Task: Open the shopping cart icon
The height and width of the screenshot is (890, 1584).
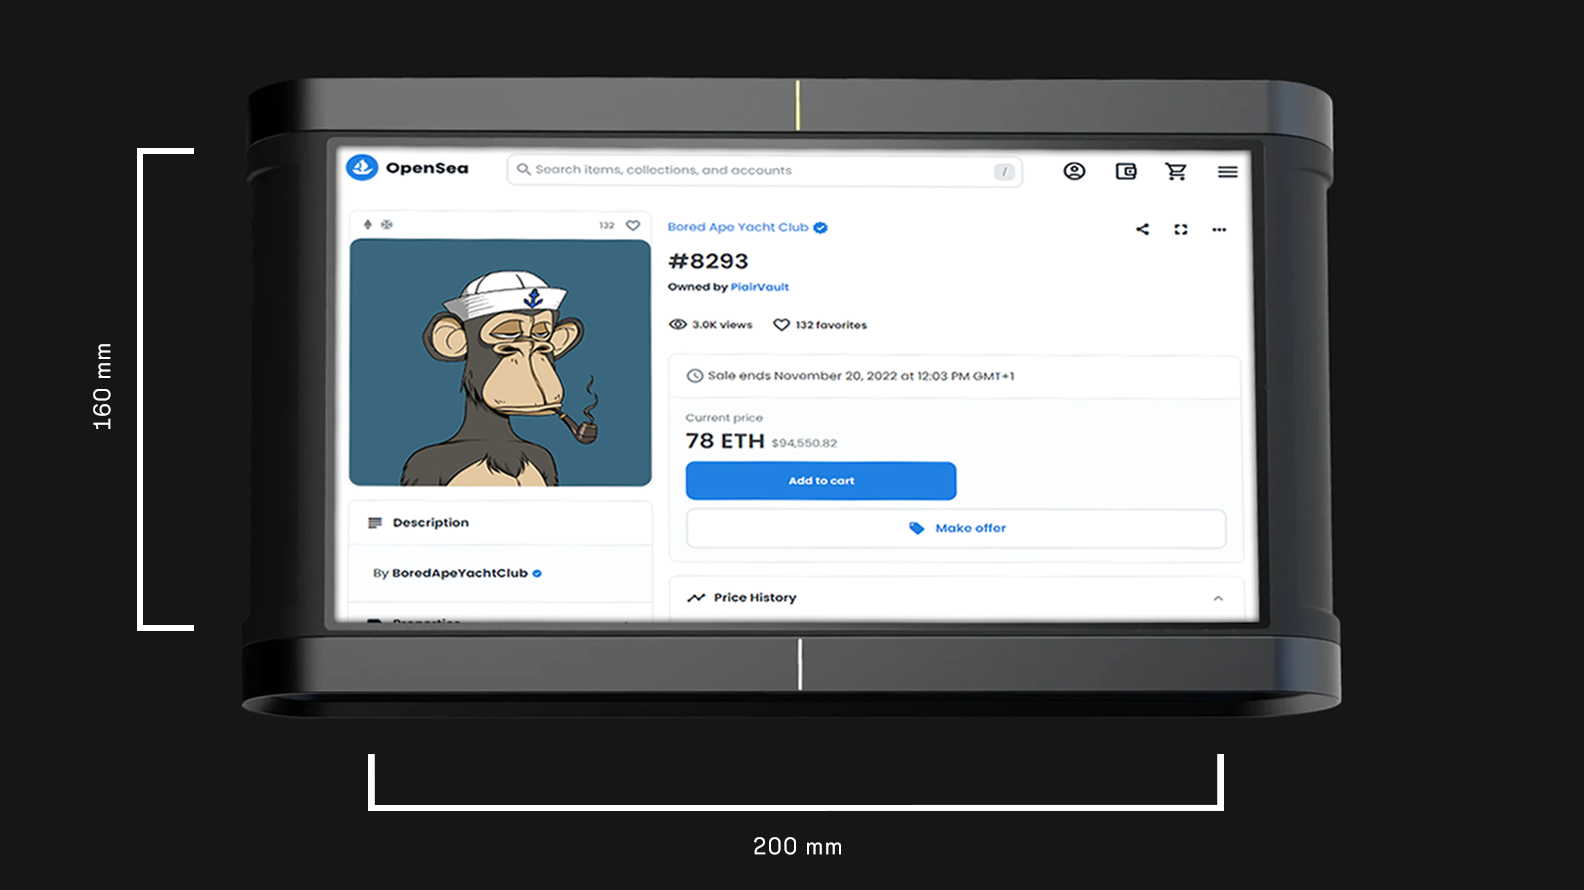Action: point(1176,171)
